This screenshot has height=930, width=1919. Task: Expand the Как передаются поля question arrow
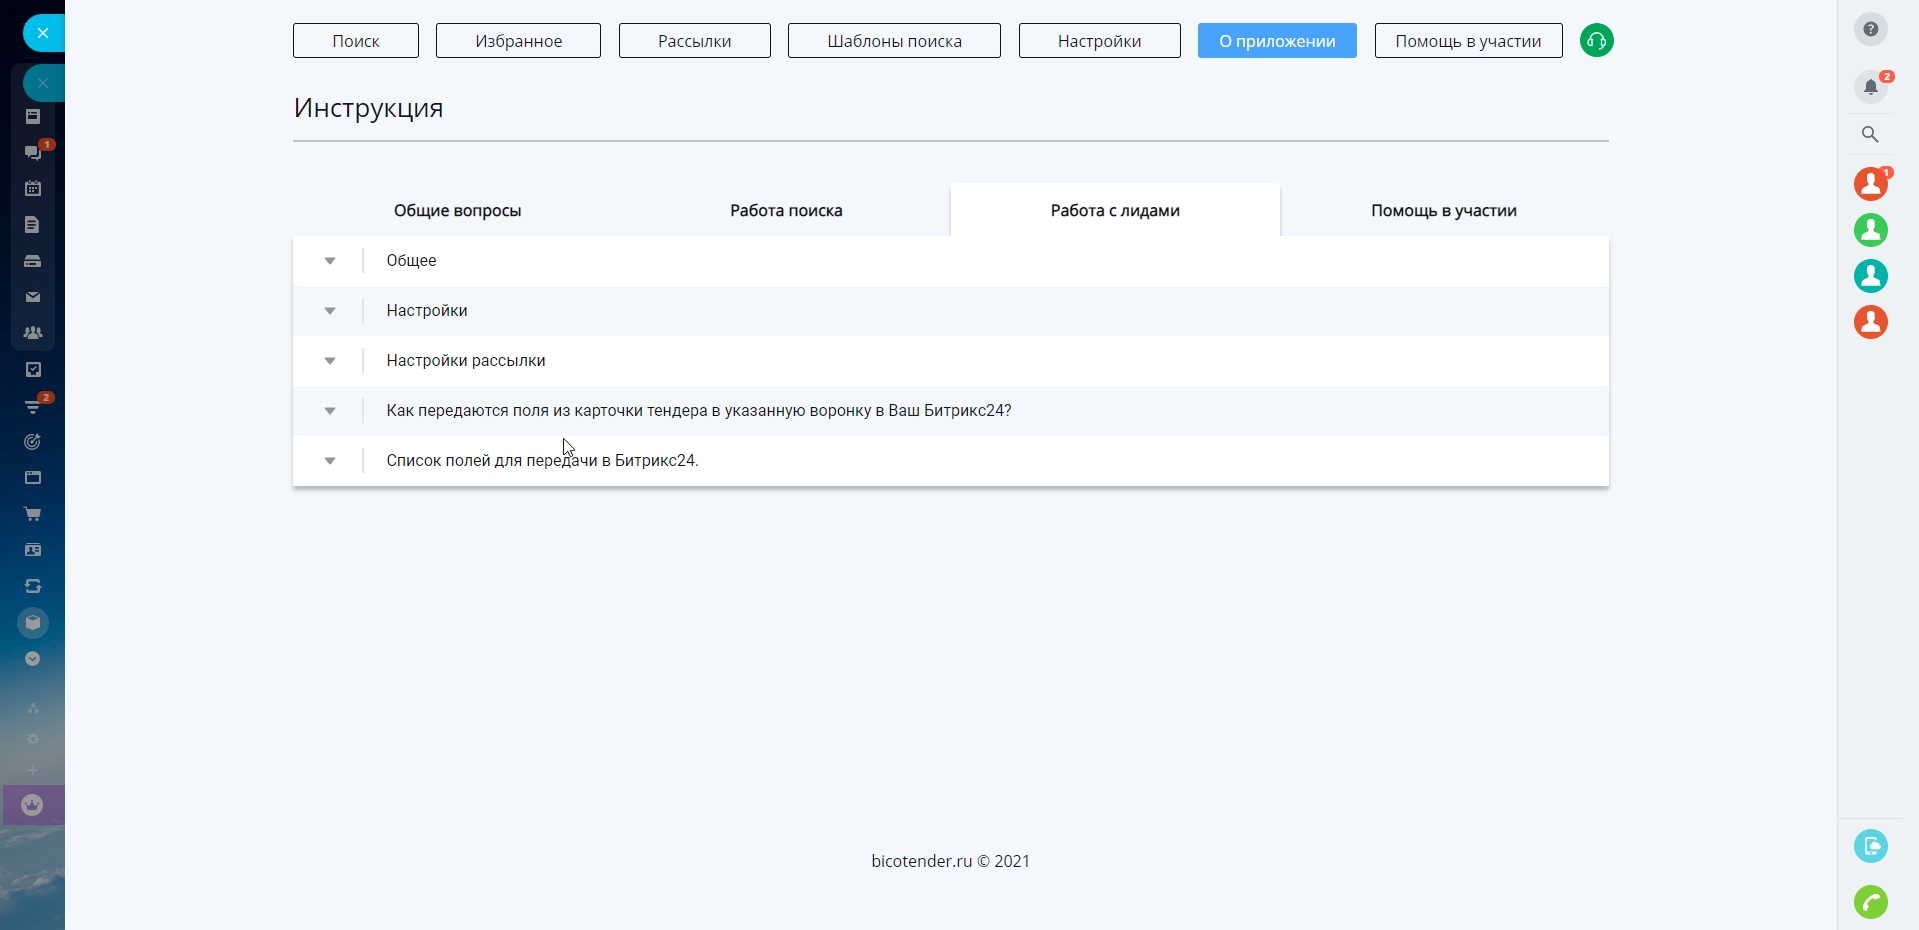pos(329,411)
